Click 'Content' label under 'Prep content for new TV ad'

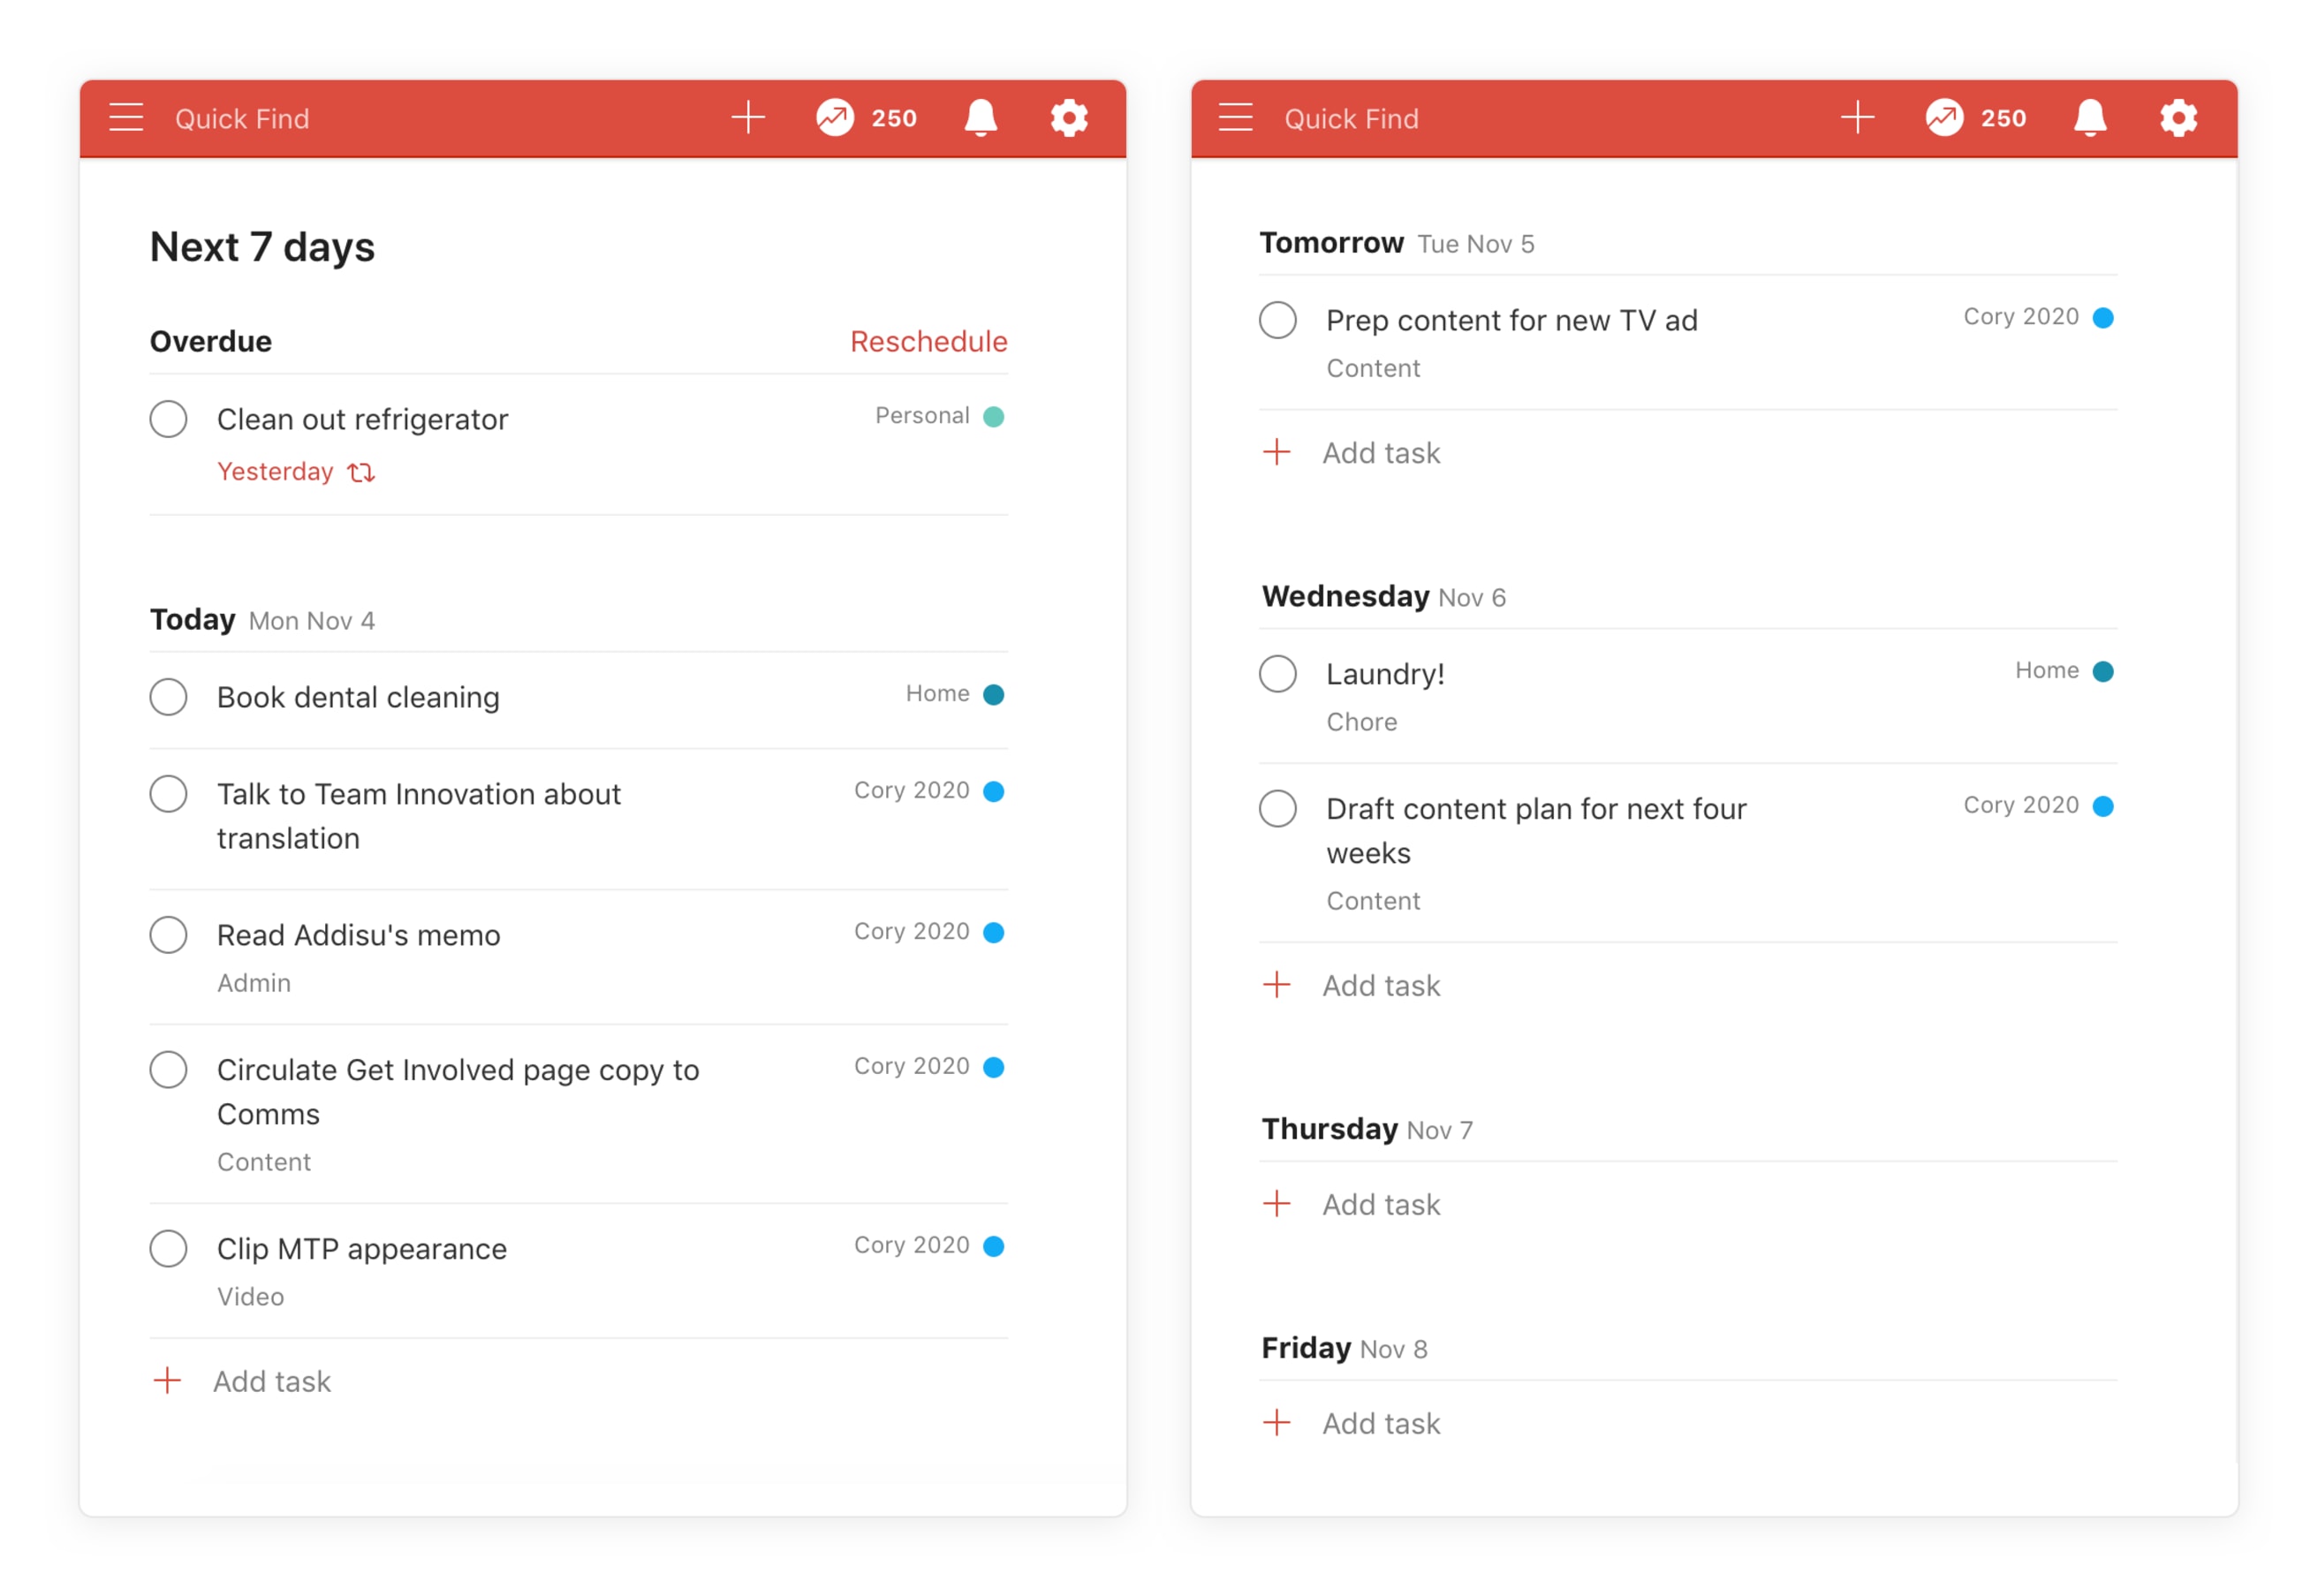point(1373,368)
